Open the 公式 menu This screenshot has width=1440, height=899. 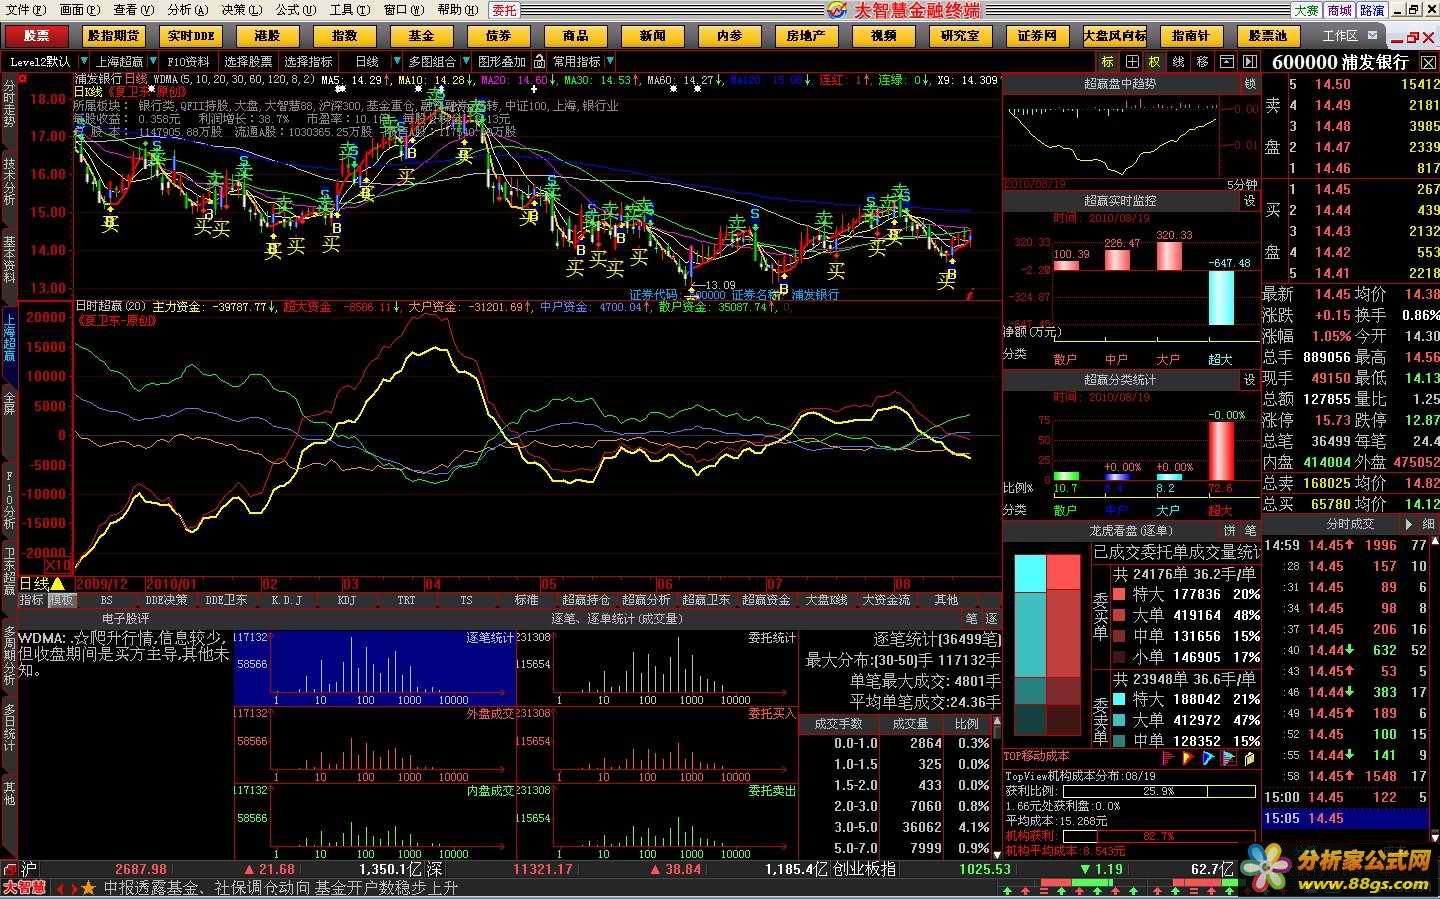click(x=295, y=10)
